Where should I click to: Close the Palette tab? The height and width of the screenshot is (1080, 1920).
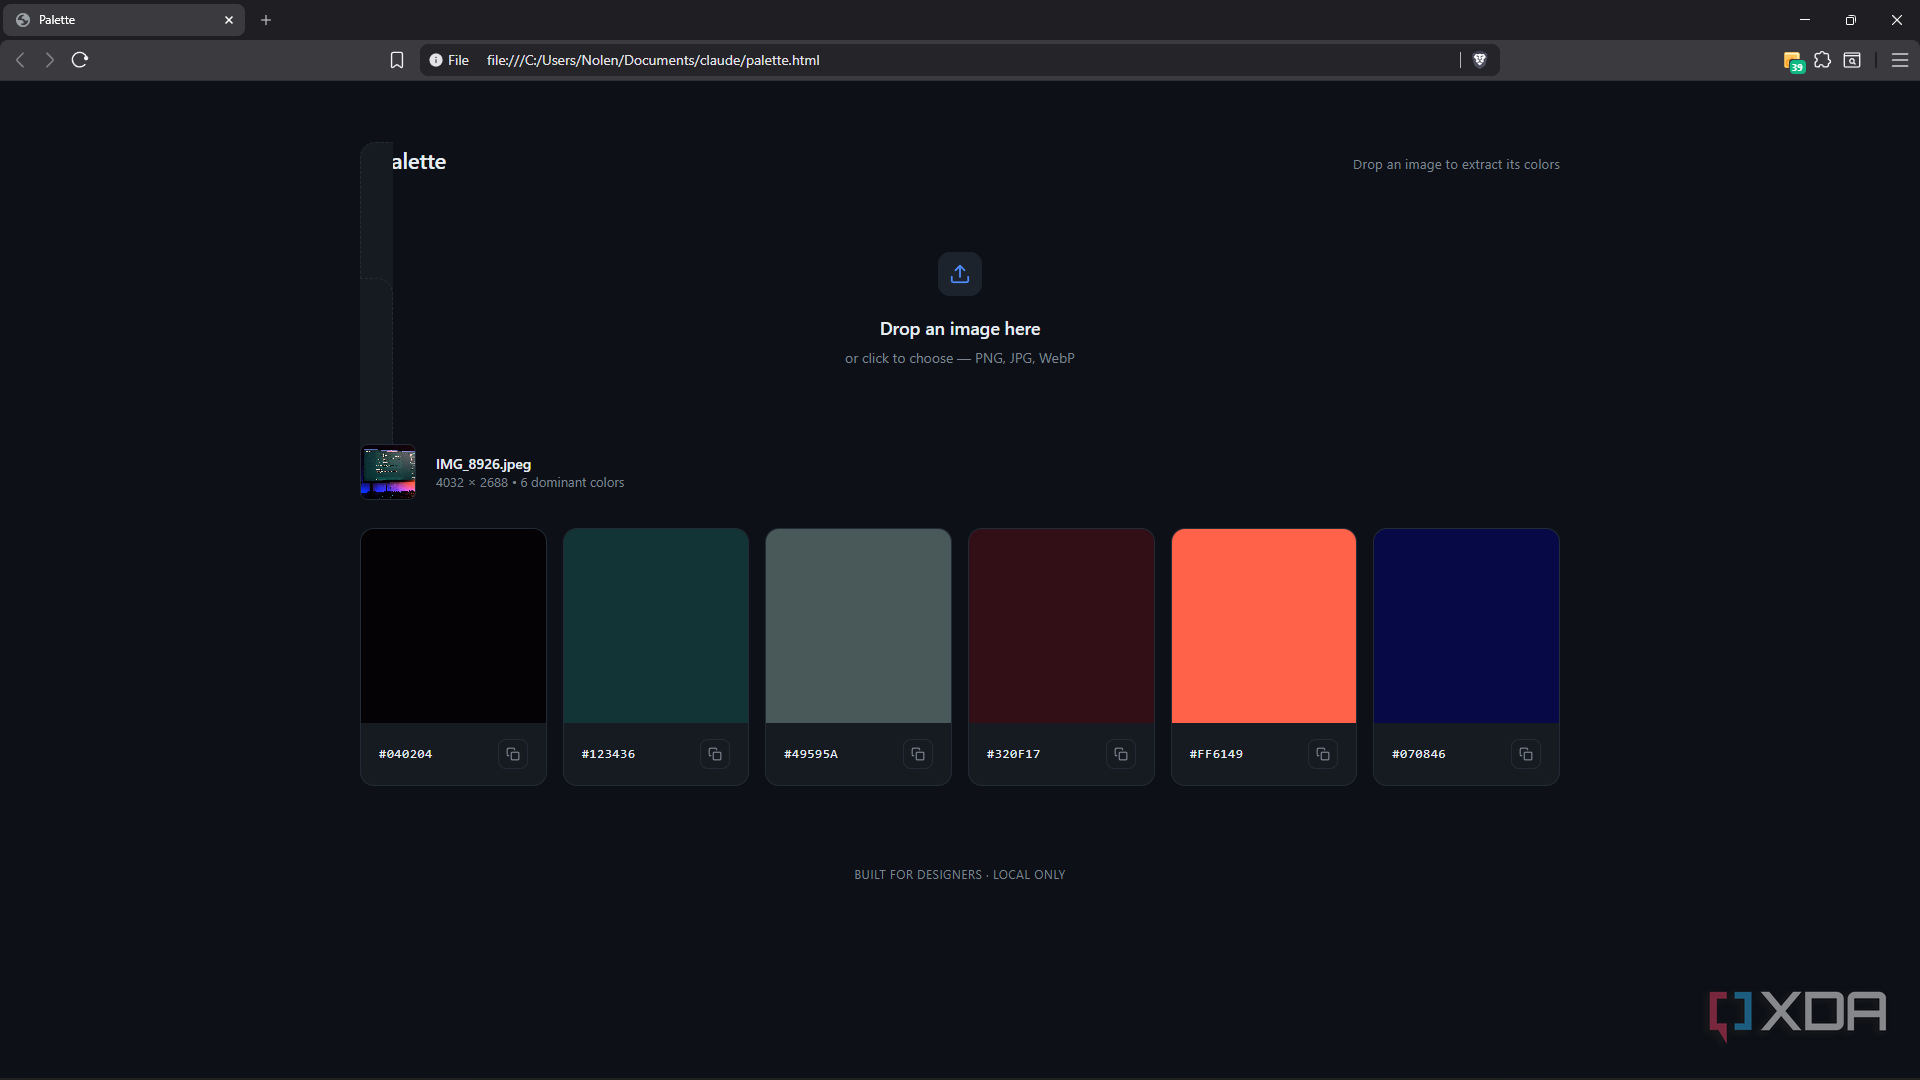(229, 20)
